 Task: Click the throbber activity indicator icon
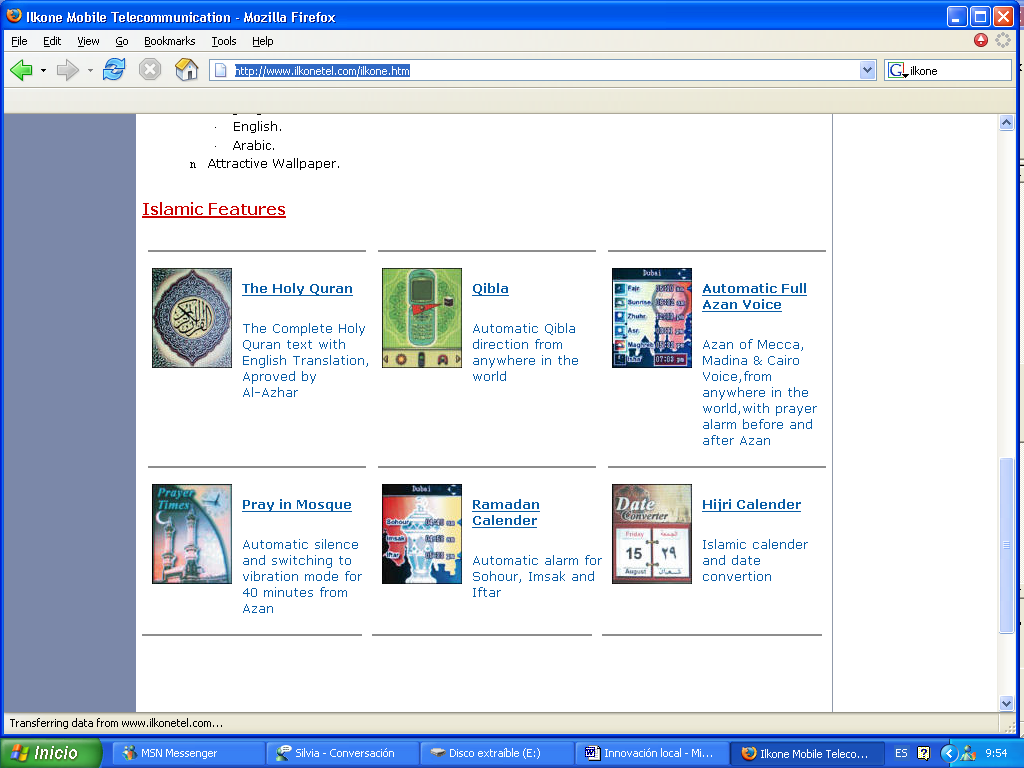pos(1003,40)
